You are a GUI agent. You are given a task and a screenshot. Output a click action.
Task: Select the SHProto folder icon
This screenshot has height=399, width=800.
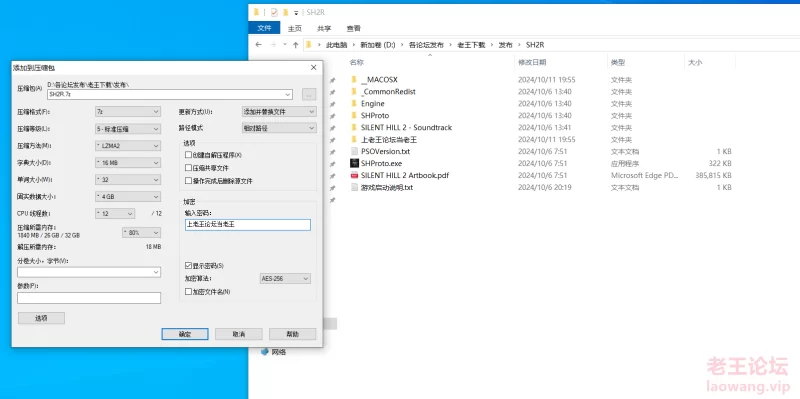355,116
